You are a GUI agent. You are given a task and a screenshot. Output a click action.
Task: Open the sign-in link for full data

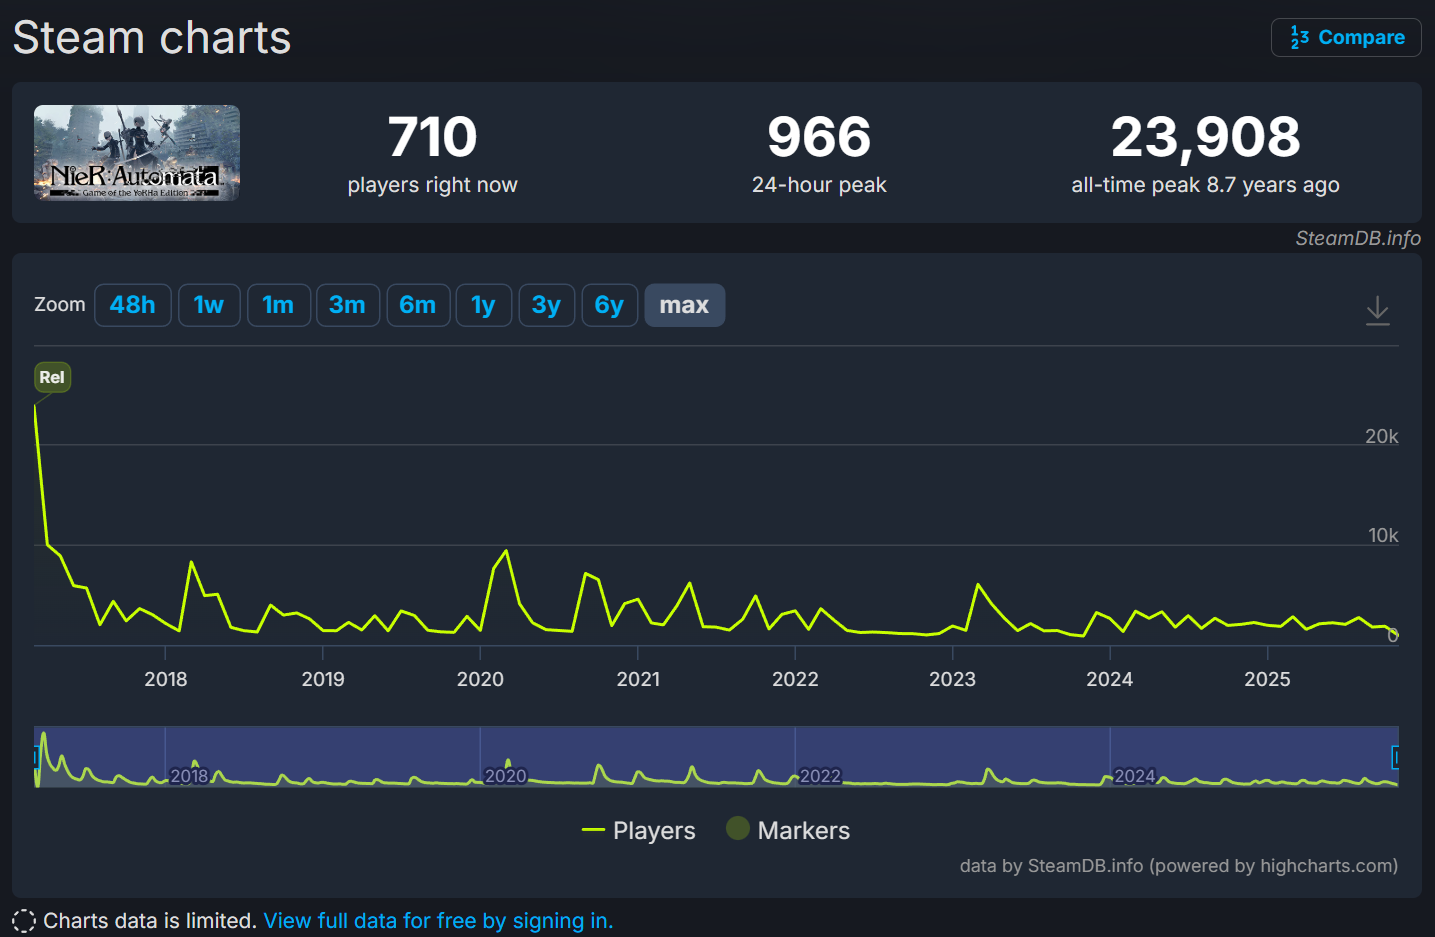point(438,920)
